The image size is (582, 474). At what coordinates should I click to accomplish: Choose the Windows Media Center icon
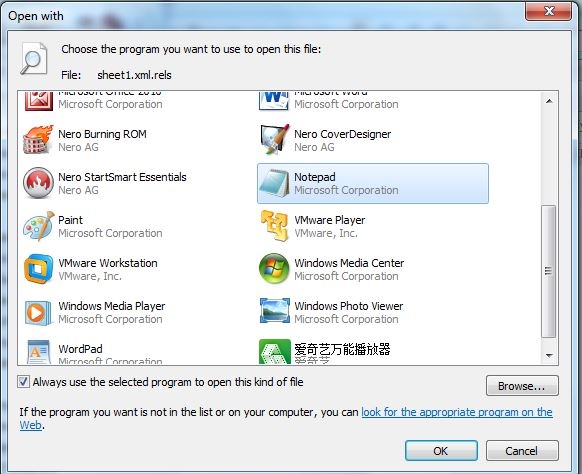274,269
